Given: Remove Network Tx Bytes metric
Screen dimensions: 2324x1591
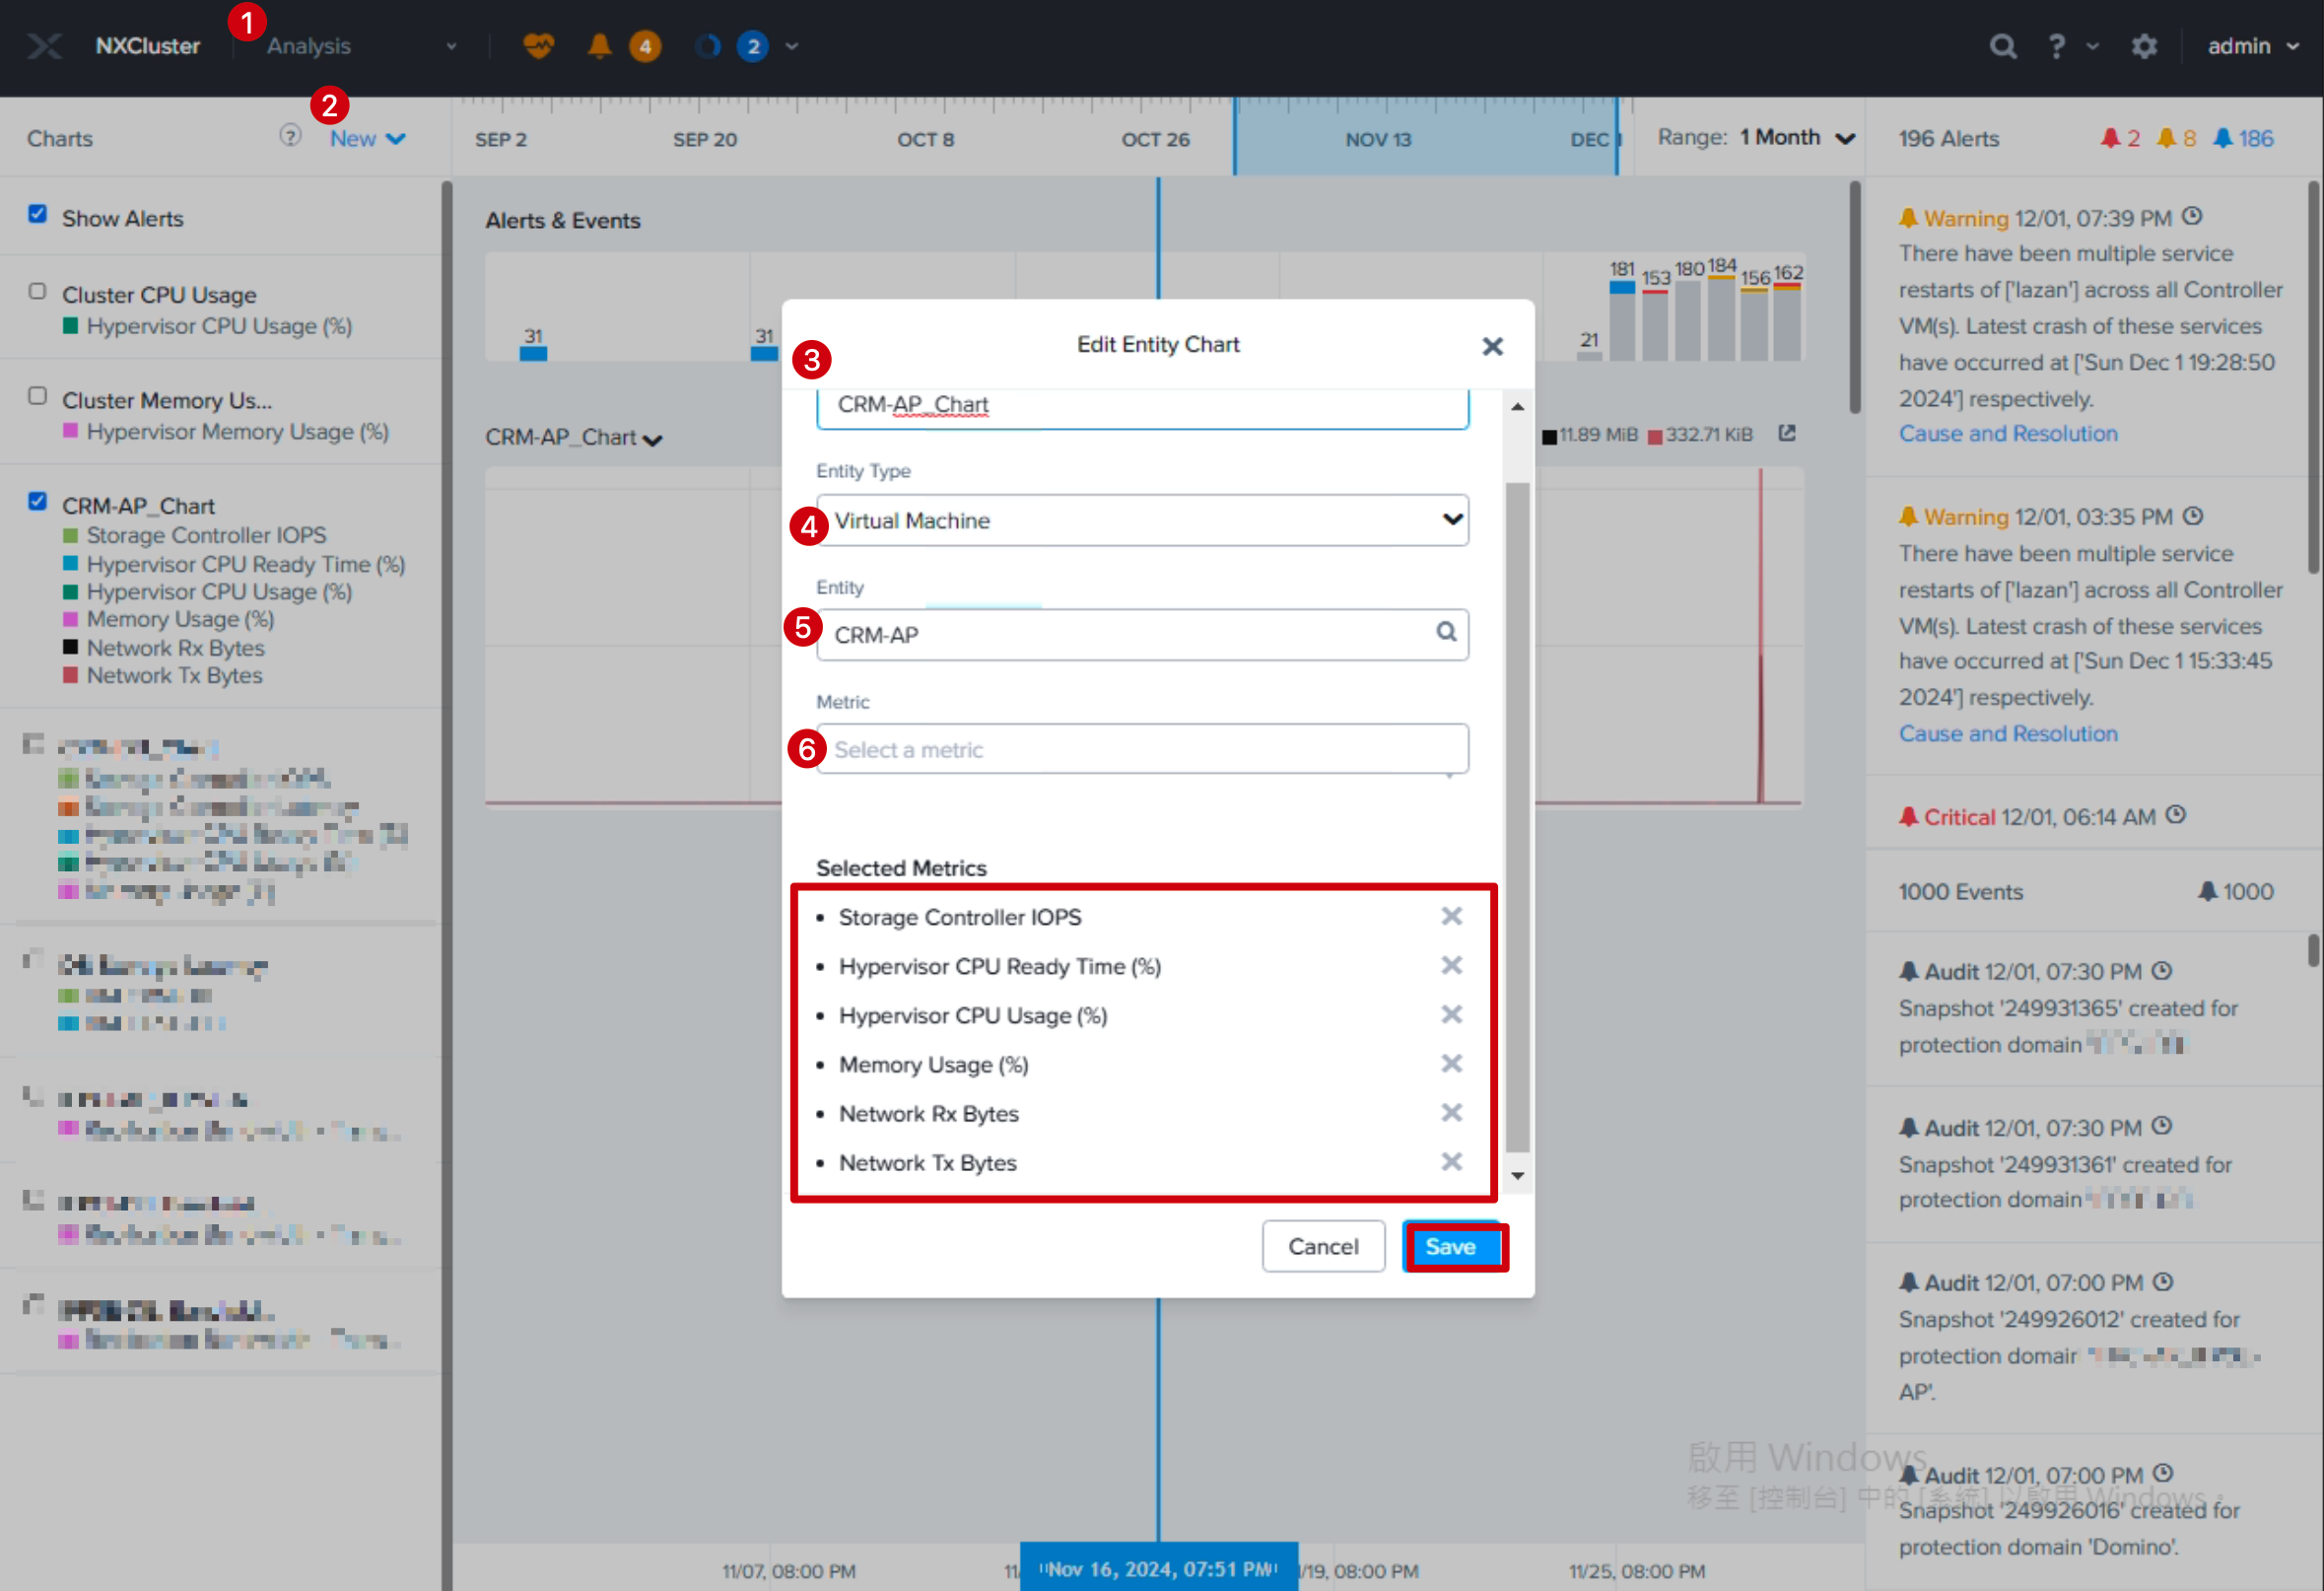Looking at the screenshot, I should pyautogui.click(x=1451, y=1161).
